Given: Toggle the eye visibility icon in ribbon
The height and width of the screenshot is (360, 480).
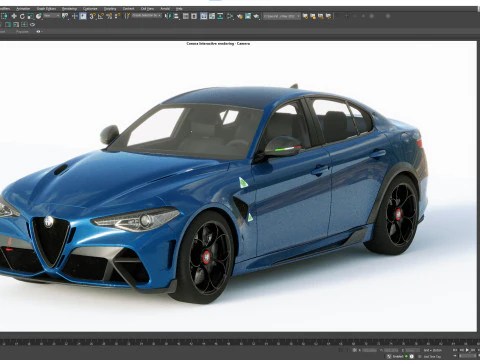Looking at the screenshot, I should [x=38, y=32].
